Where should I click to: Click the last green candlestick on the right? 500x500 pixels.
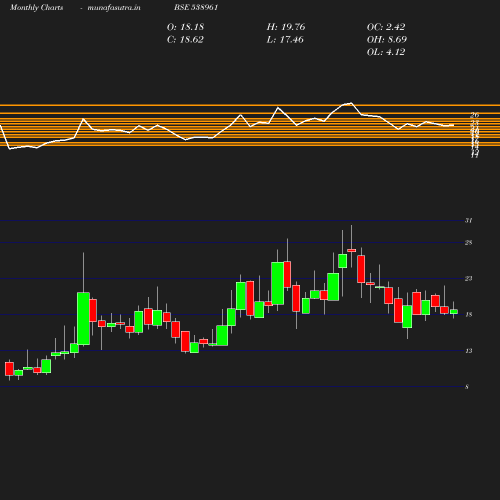[x=454, y=312]
